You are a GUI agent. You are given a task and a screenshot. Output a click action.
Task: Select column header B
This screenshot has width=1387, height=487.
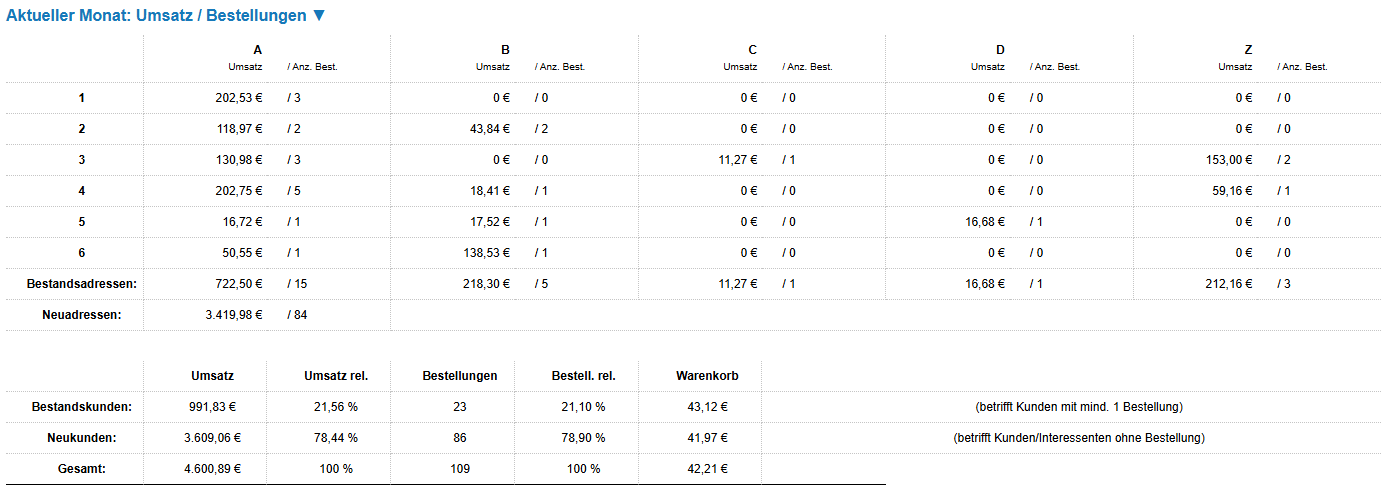pos(506,50)
